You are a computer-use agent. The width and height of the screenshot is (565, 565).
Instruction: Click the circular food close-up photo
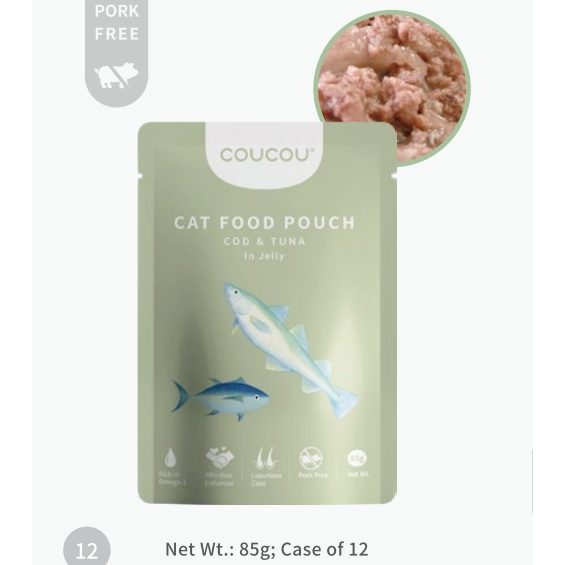(392, 88)
